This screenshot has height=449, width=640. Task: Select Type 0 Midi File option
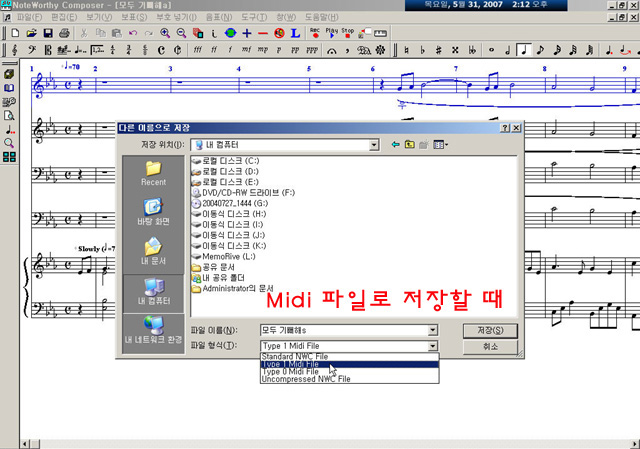pyautogui.click(x=349, y=371)
